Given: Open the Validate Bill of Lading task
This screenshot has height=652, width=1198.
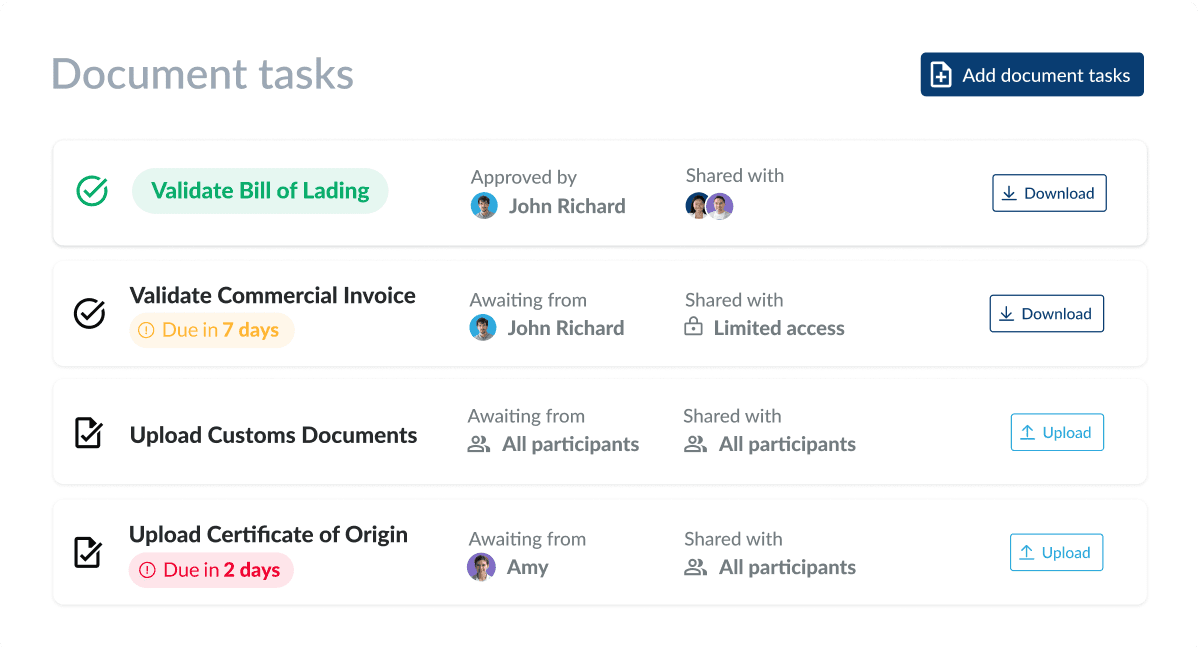Looking at the screenshot, I should pos(260,191).
